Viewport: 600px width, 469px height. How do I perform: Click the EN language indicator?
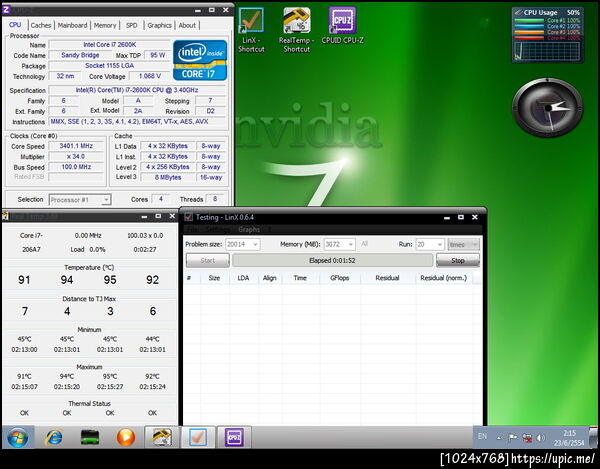[483, 436]
